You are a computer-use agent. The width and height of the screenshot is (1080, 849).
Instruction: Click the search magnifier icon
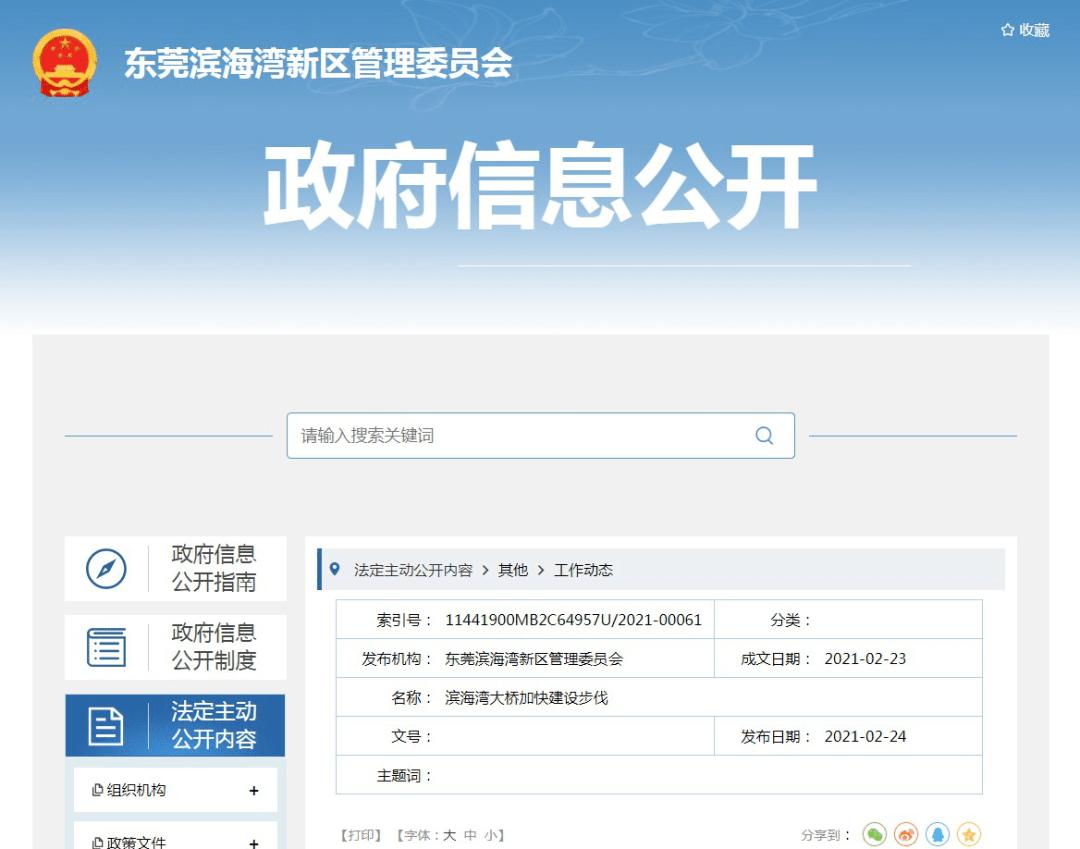pos(764,435)
